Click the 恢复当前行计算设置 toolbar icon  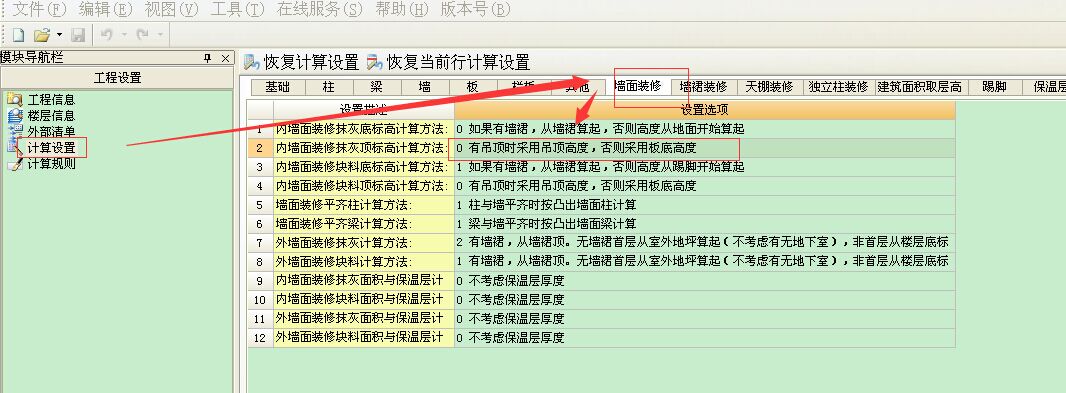click(x=375, y=63)
